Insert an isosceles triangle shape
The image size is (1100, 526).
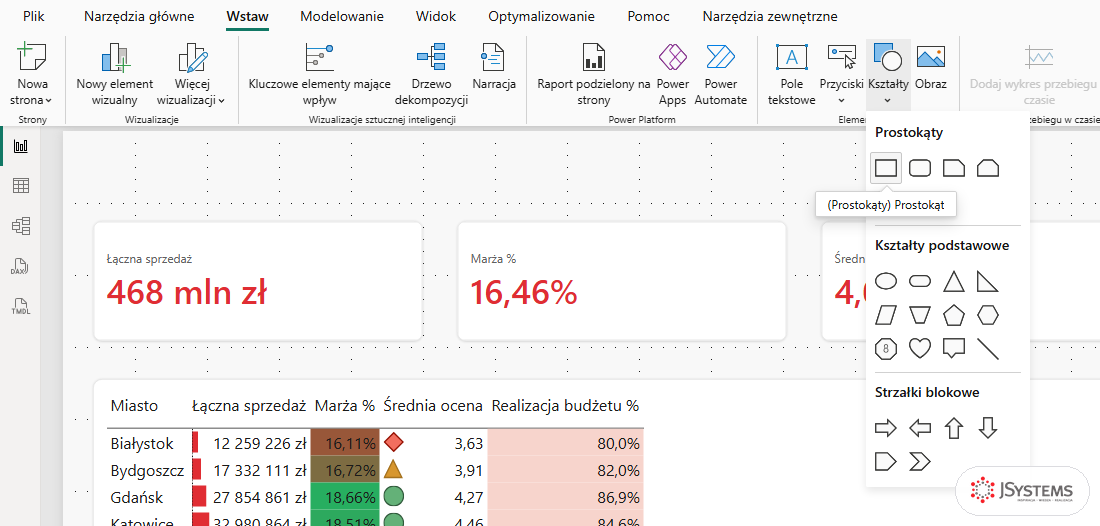tap(954, 281)
